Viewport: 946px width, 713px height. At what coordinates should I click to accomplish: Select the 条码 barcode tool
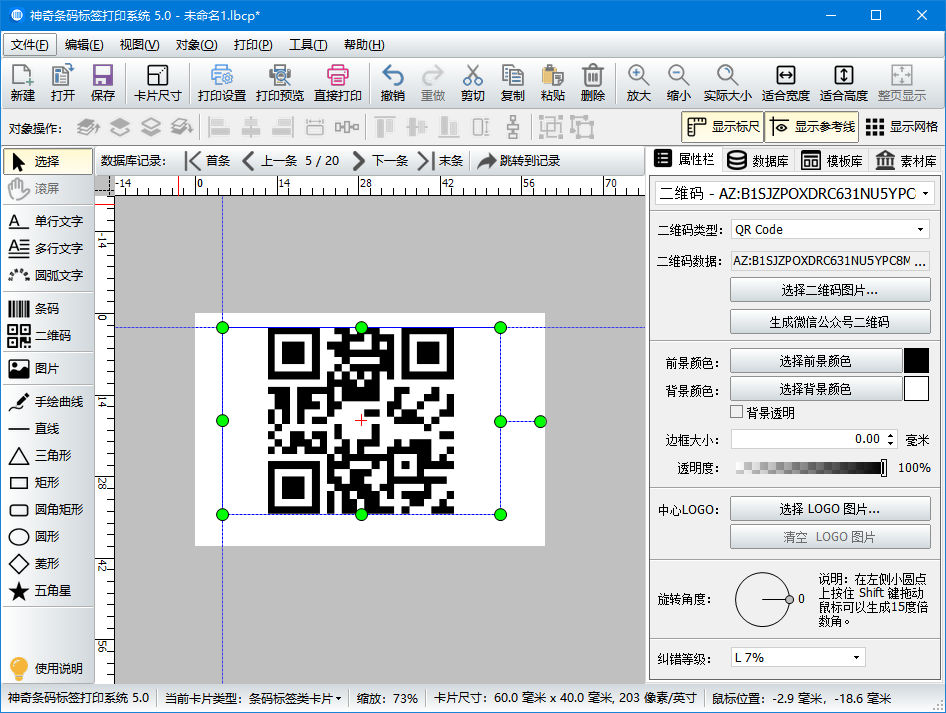tap(47, 309)
